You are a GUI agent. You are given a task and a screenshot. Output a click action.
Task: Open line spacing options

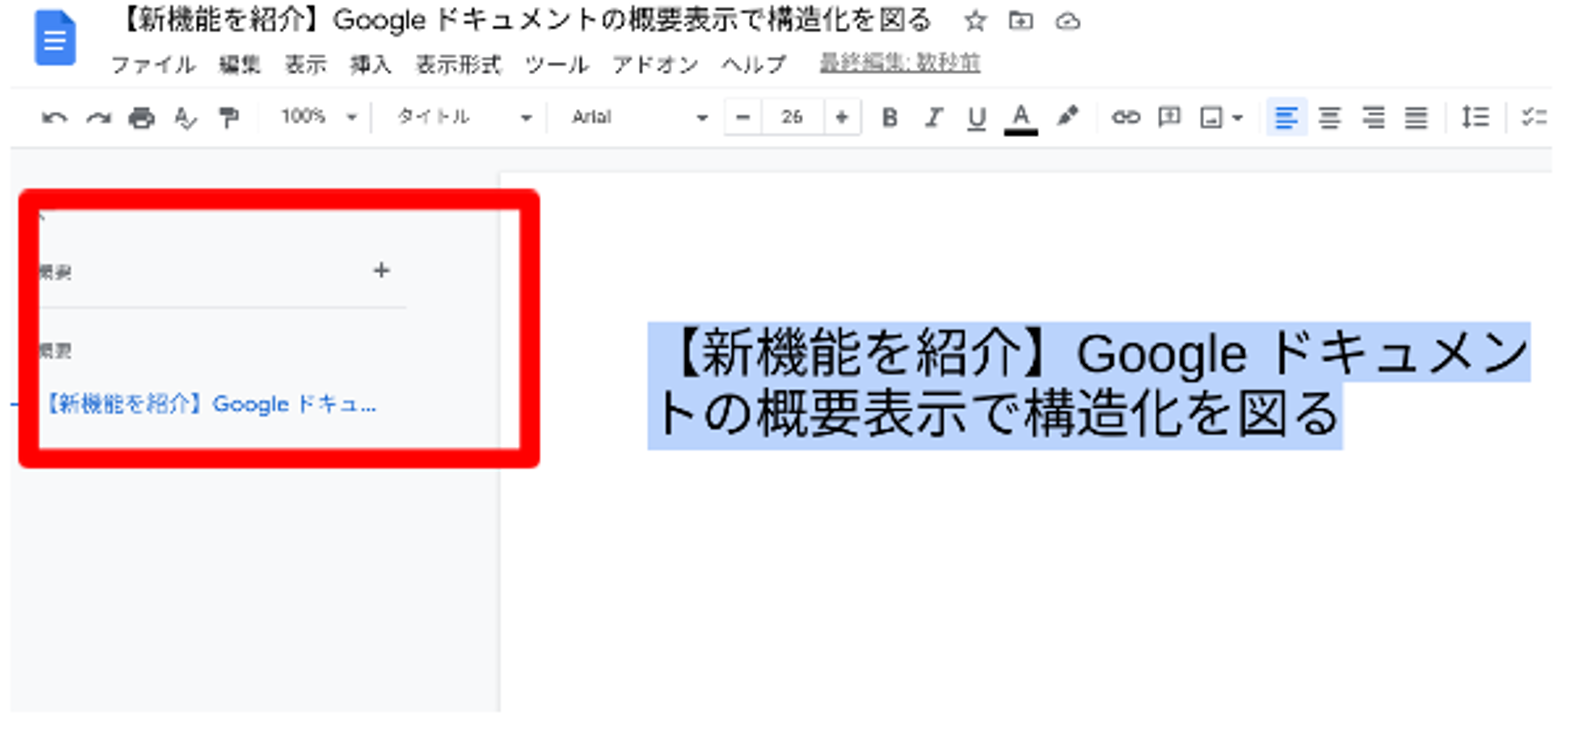pyautogui.click(x=1475, y=117)
